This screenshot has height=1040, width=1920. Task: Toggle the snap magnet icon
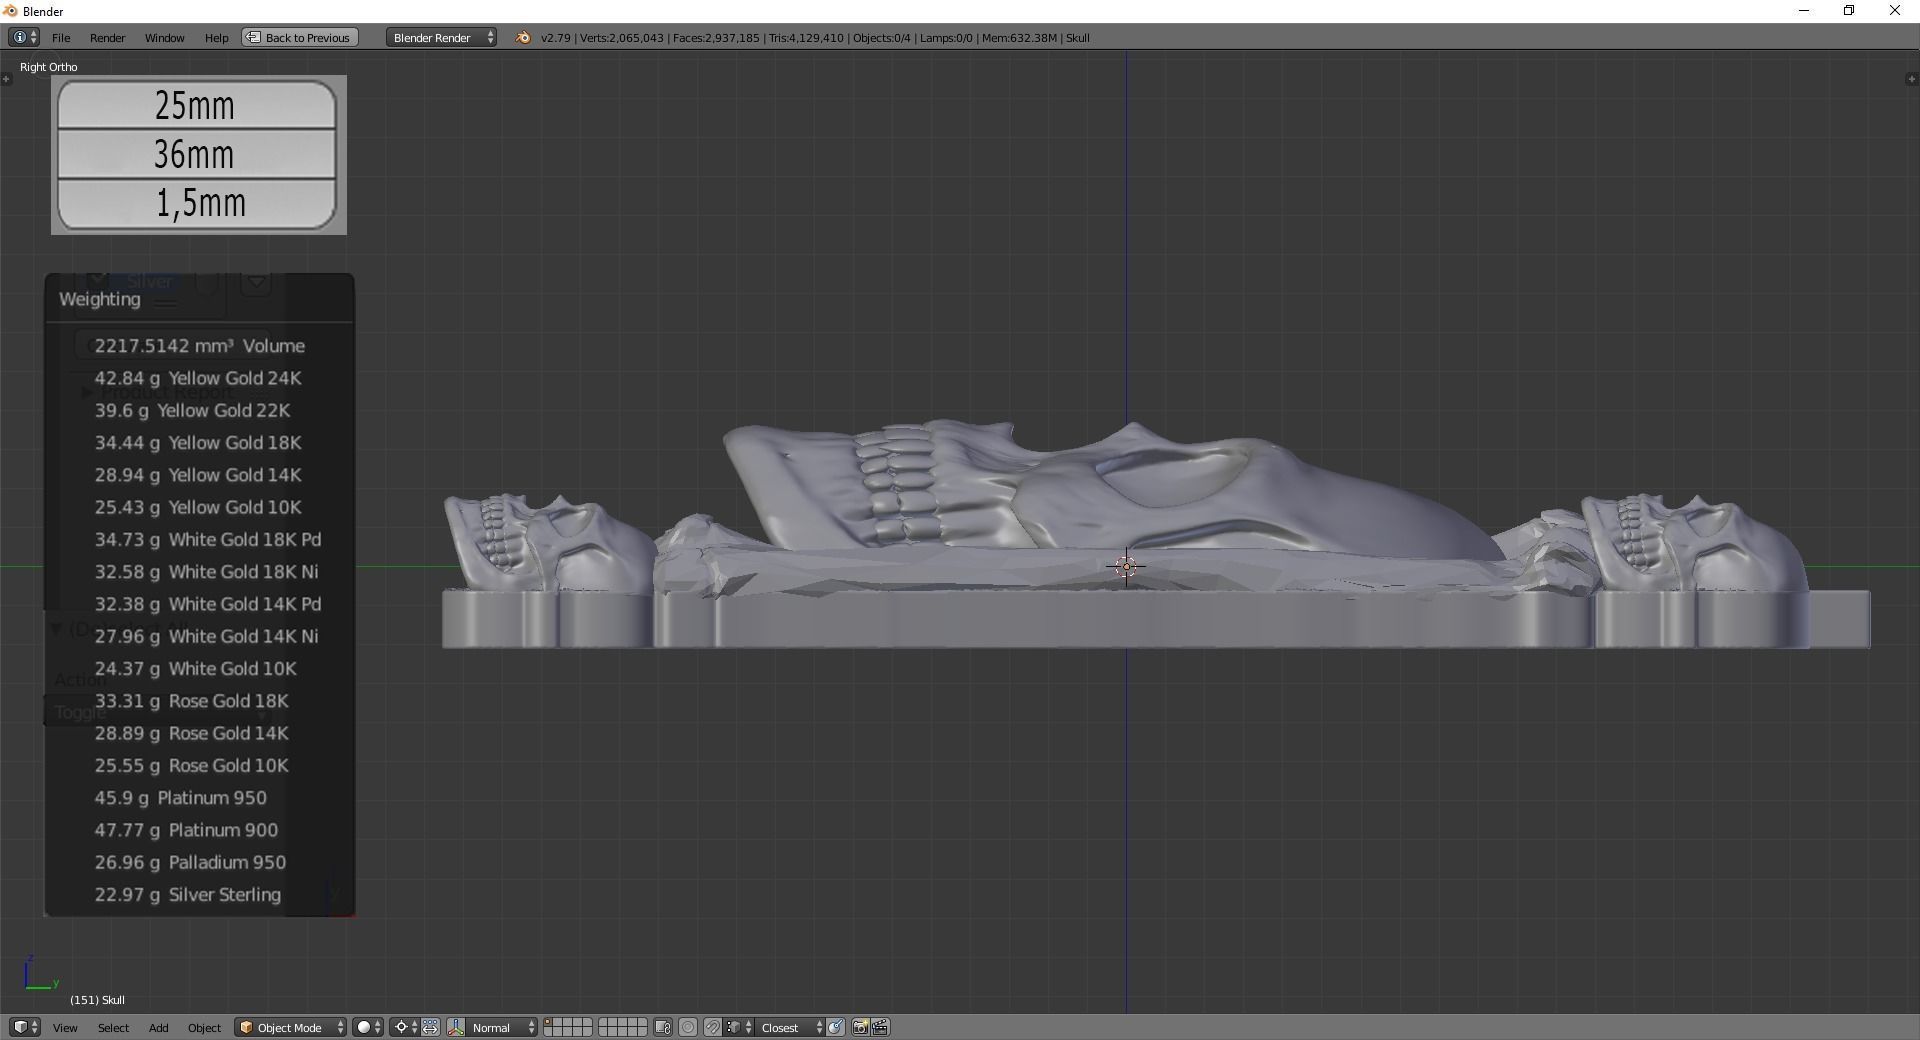[712, 1027]
